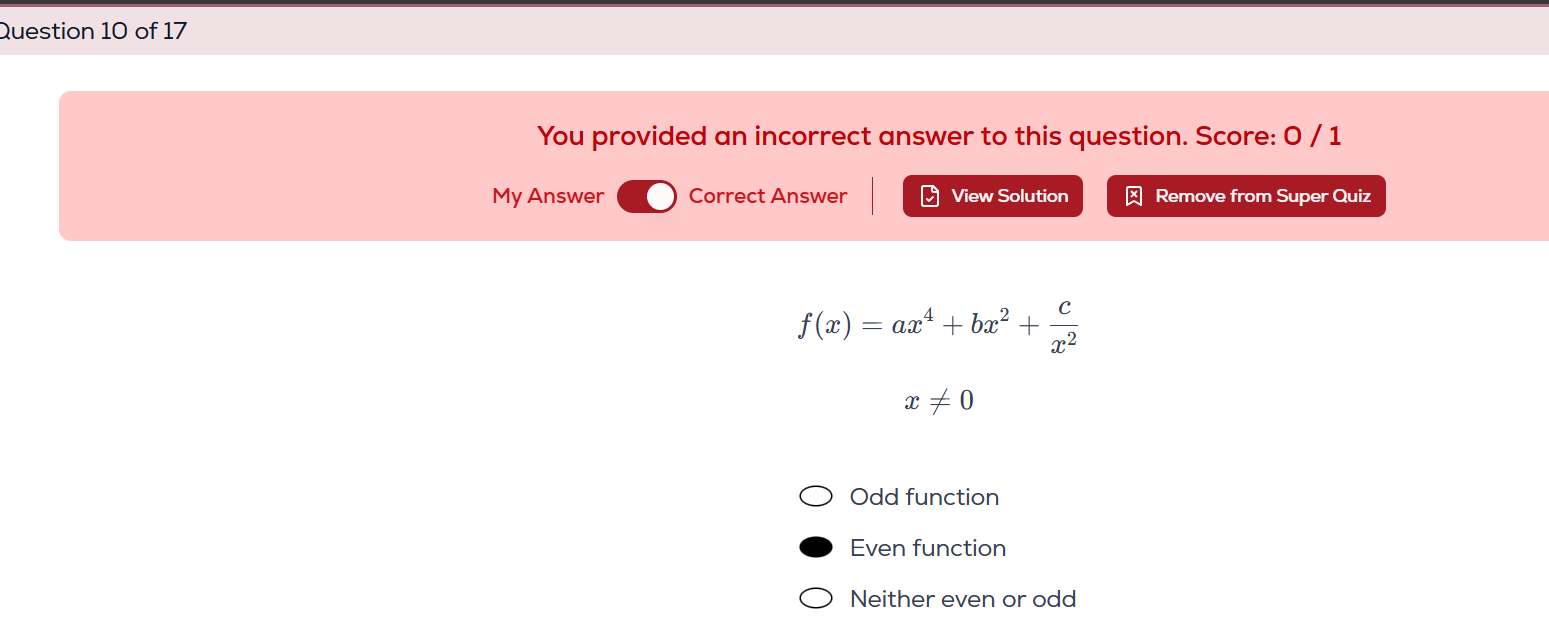Image resolution: width=1549 pixels, height=639 pixels.
Task: Toggle the My Answer / Correct Answer switch
Action: [x=647, y=197]
